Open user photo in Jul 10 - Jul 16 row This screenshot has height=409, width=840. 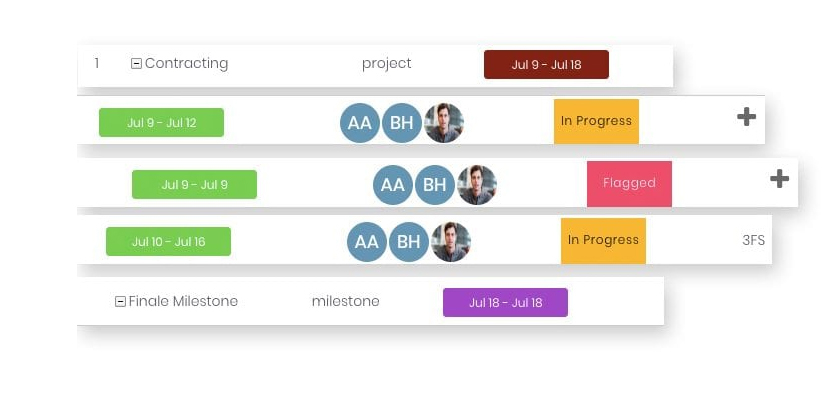click(x=451, y=242)
